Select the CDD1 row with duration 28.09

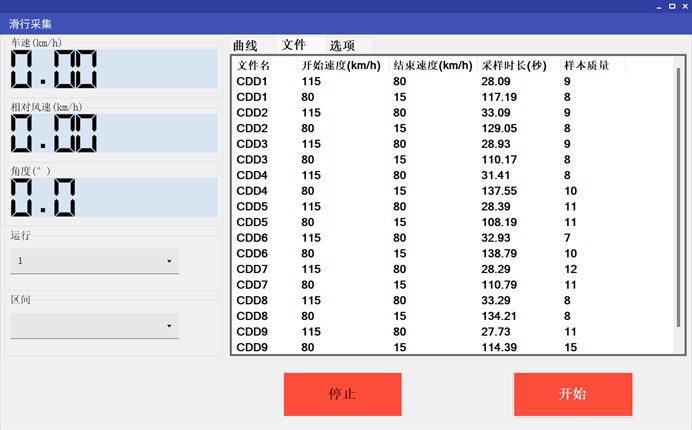coord(400,81)
